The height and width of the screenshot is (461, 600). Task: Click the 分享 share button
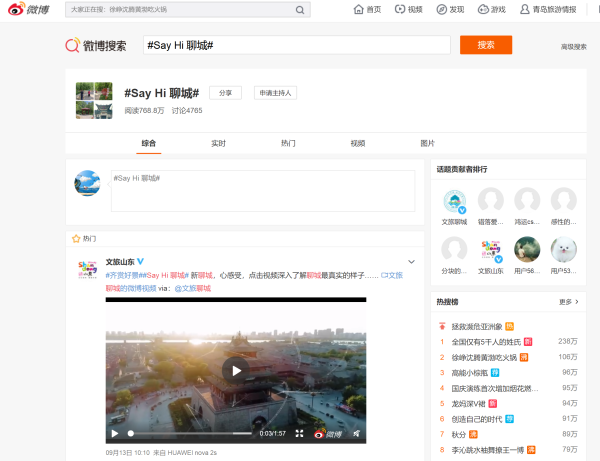pyautogui.click(x=225, y=93)
